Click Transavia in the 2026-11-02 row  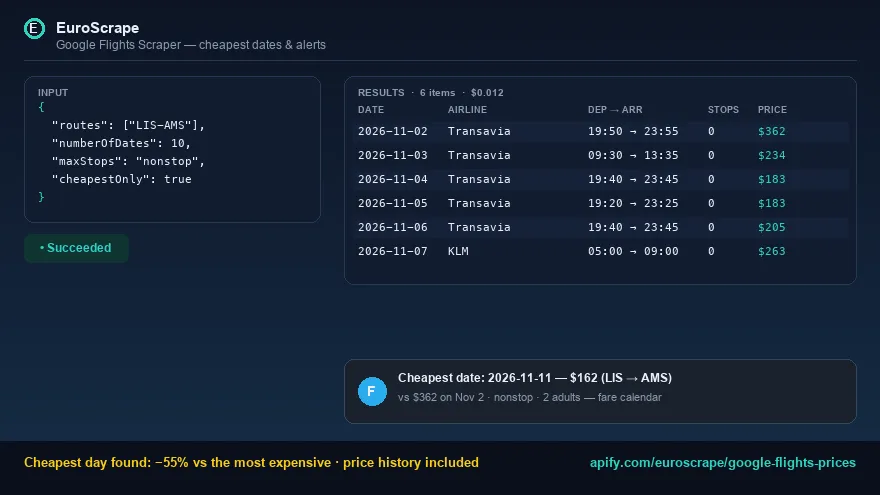479,131
